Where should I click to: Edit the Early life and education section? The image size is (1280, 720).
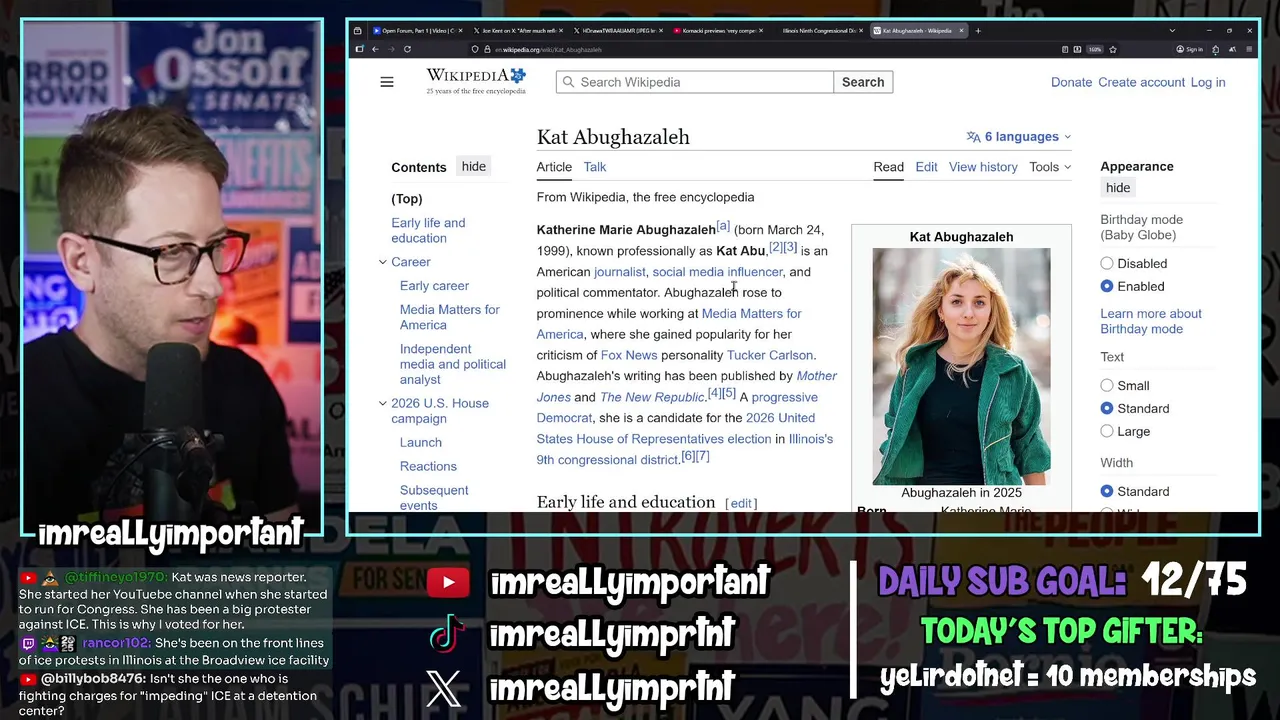(x=741, y=503)
